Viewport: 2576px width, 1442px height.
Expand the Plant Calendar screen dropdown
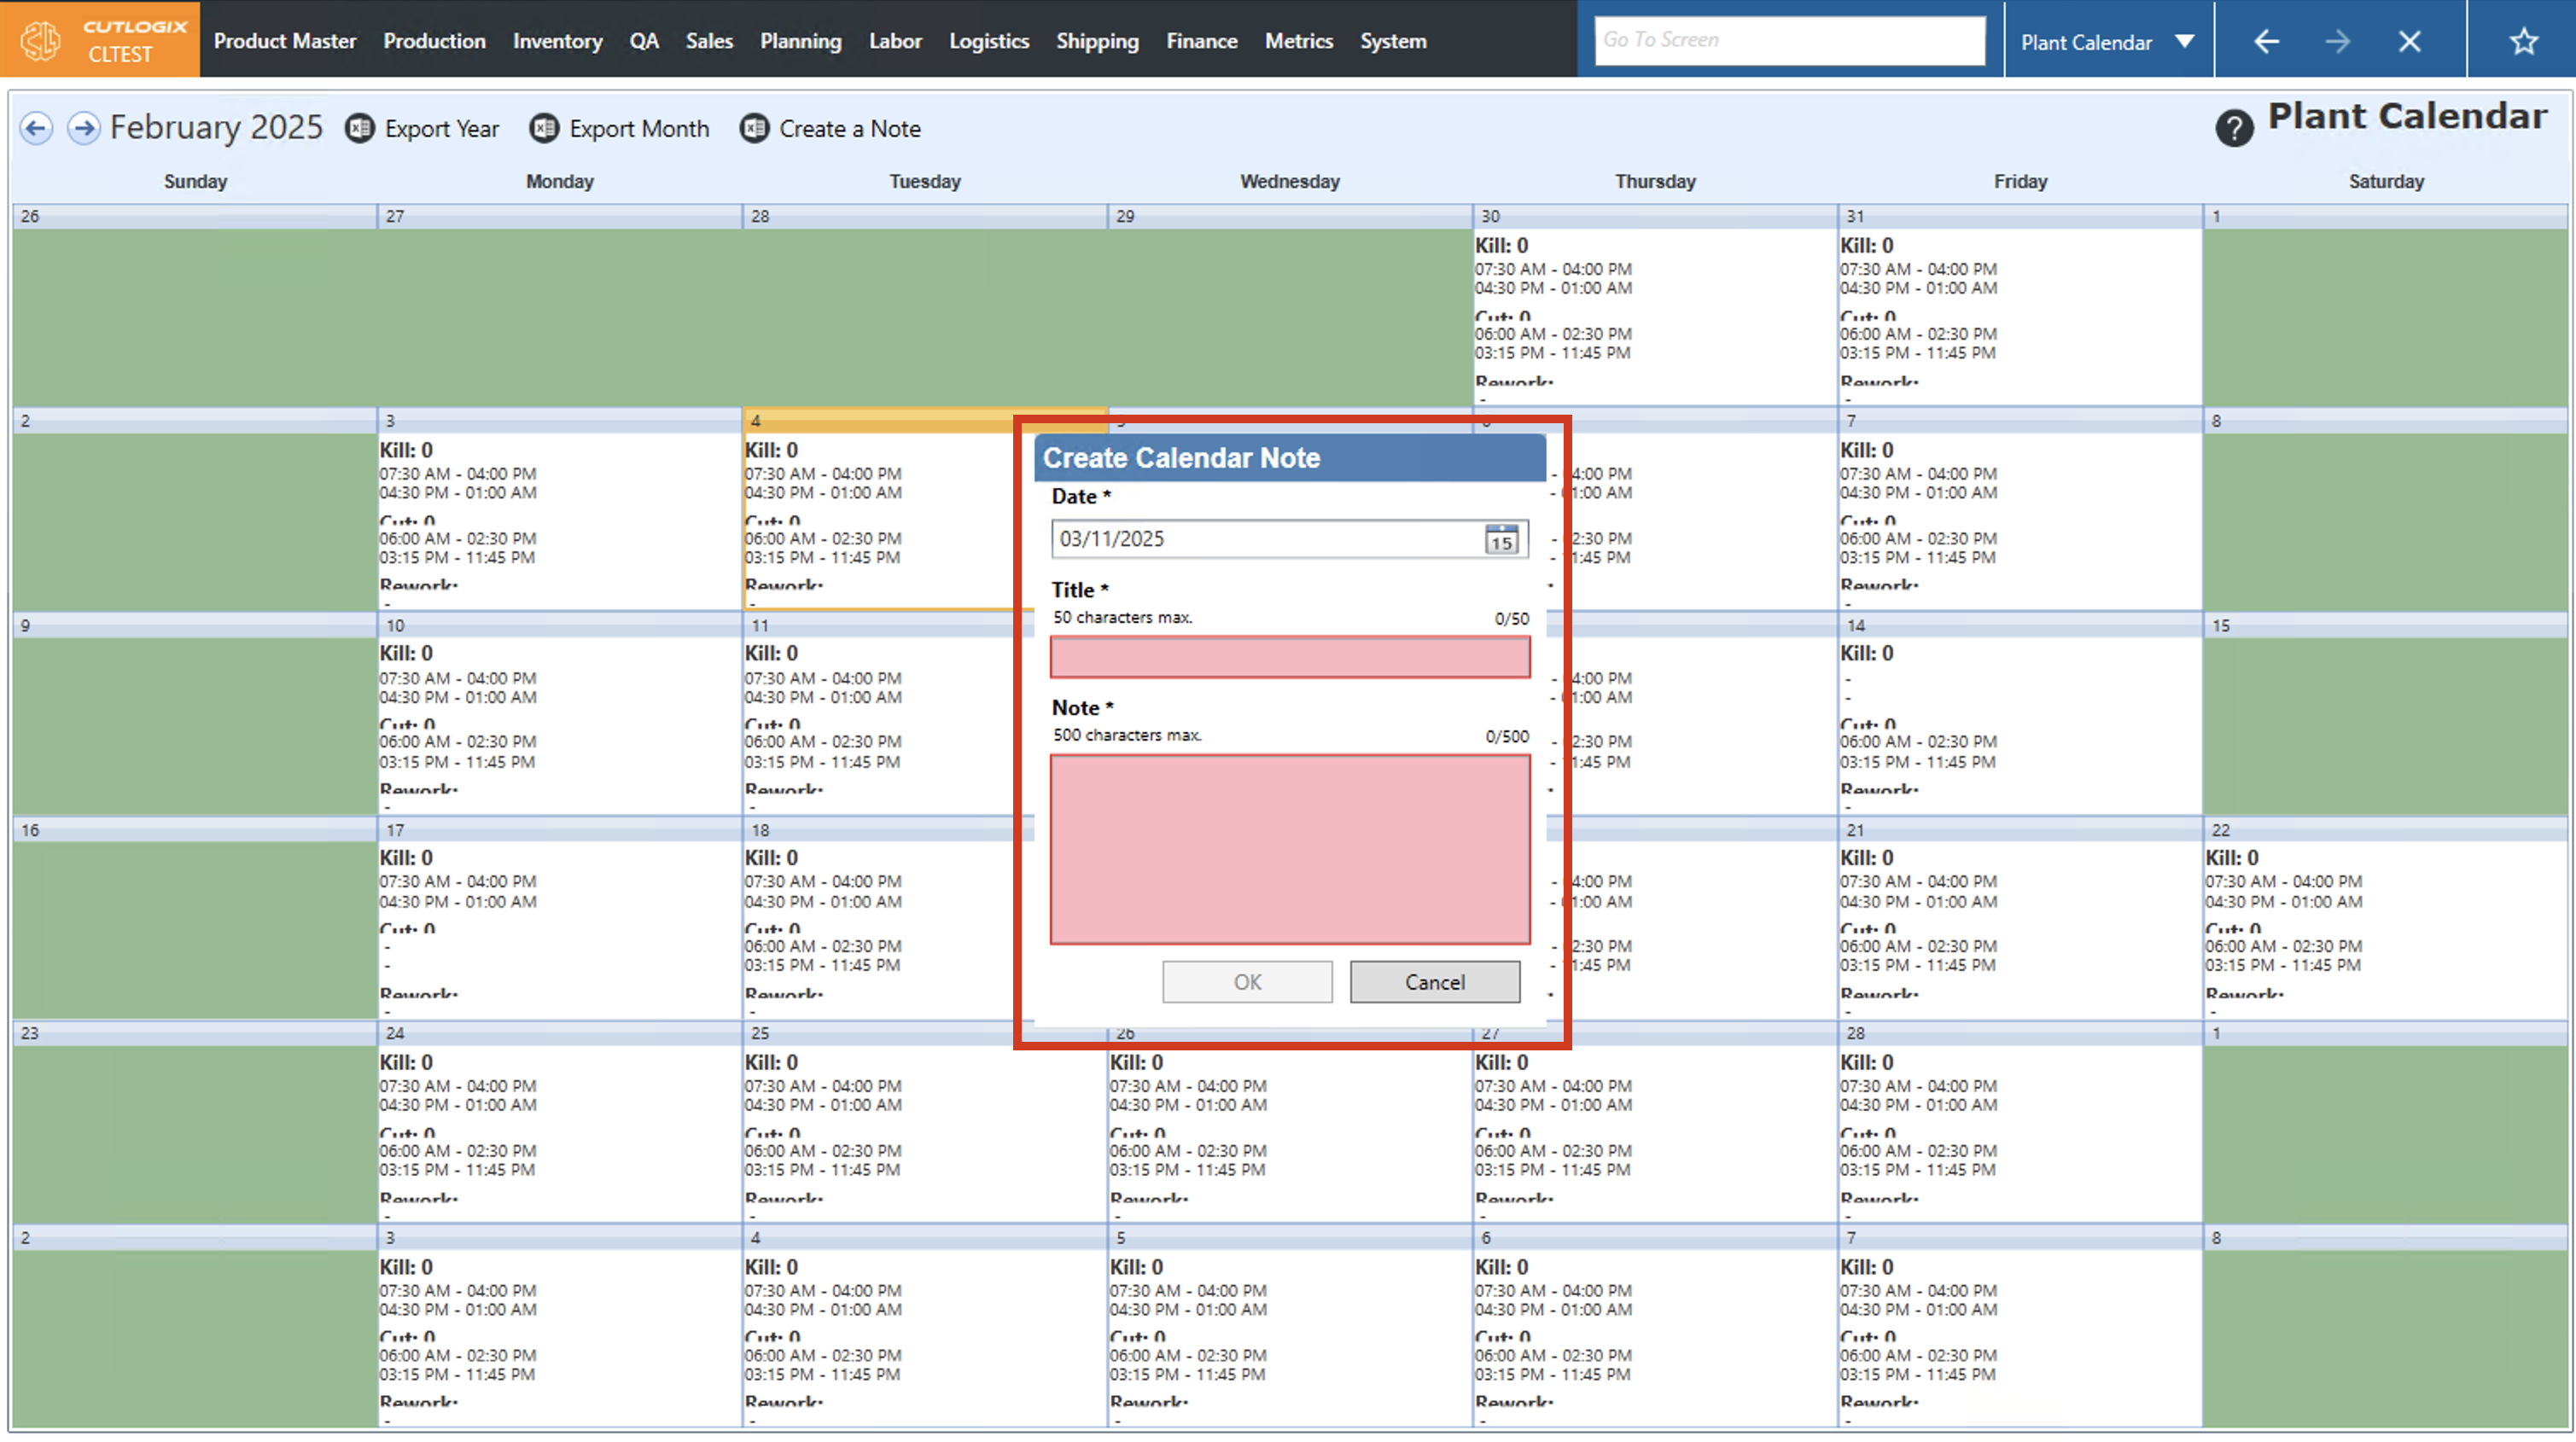click(2184, 41)
